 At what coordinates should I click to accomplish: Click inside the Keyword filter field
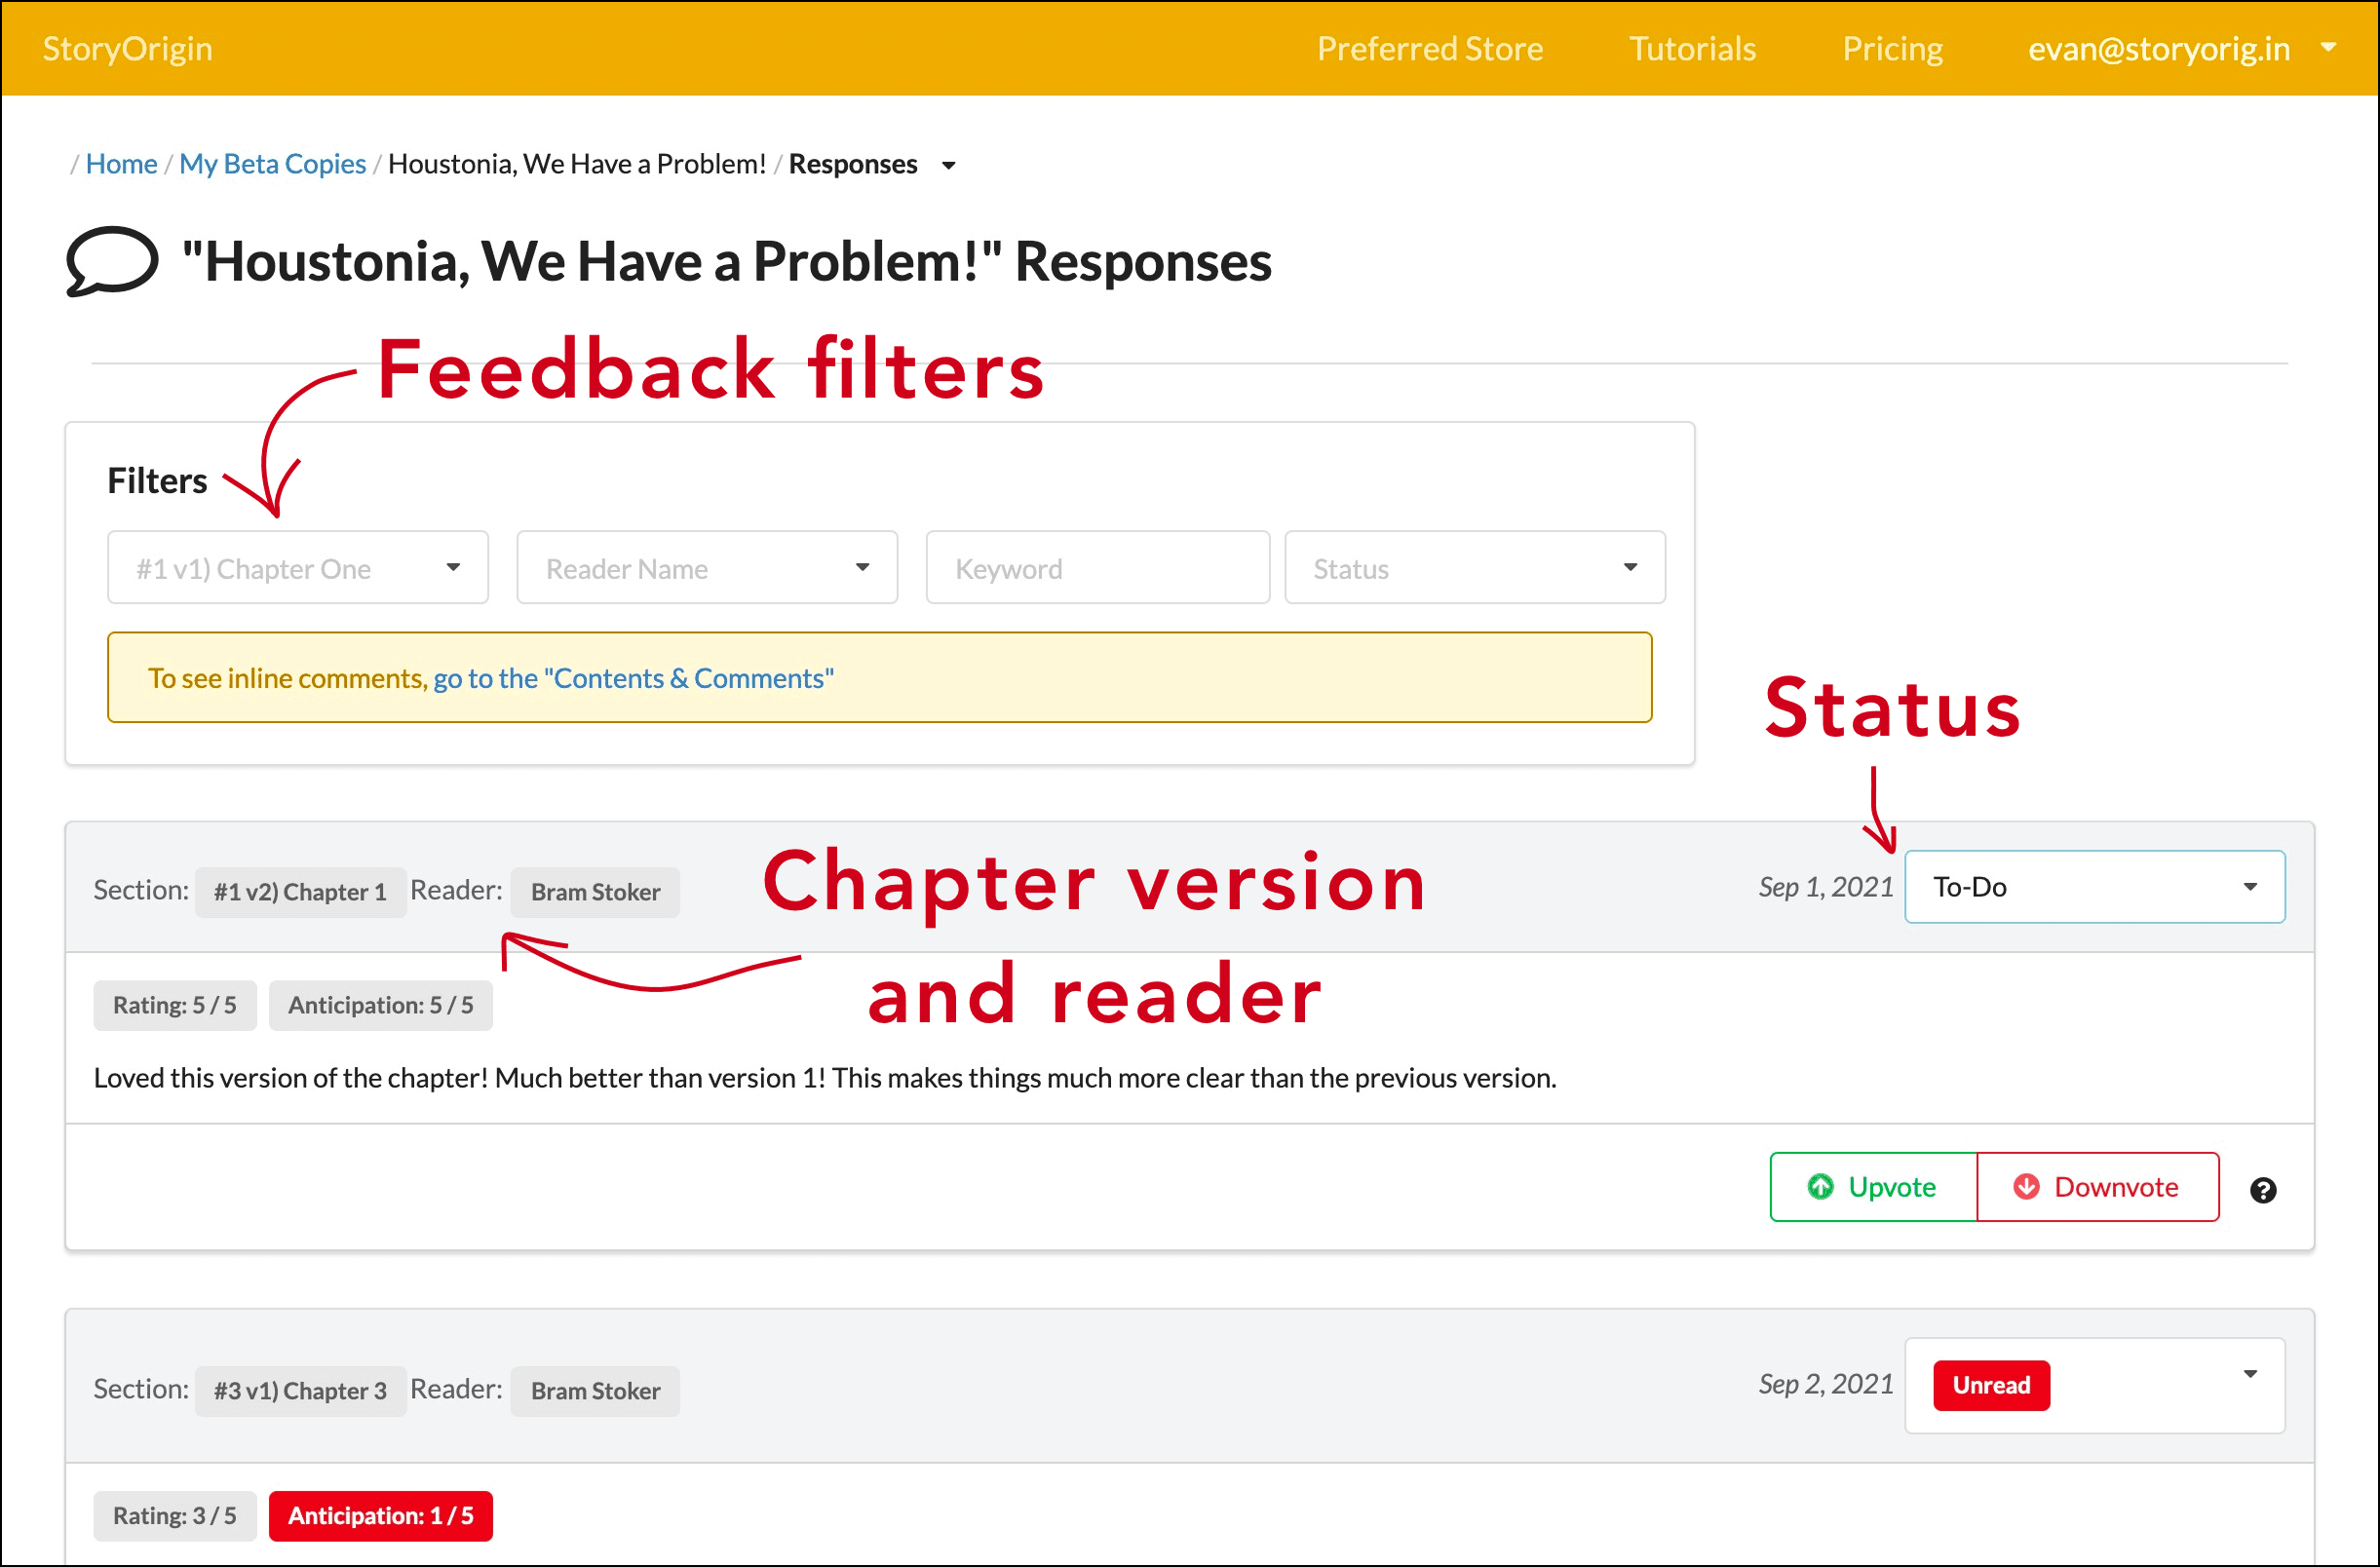click(x=1096, y=567)
